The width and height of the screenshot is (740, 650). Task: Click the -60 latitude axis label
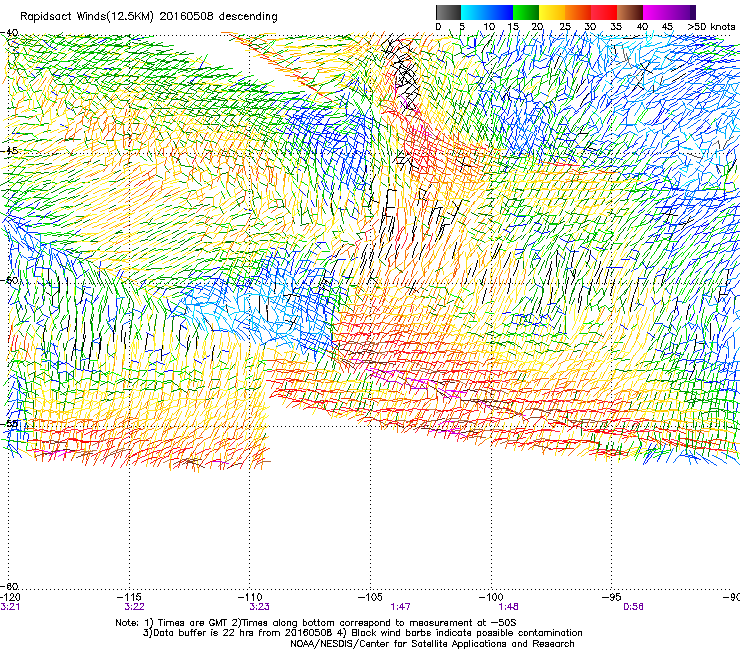(9, 586)
